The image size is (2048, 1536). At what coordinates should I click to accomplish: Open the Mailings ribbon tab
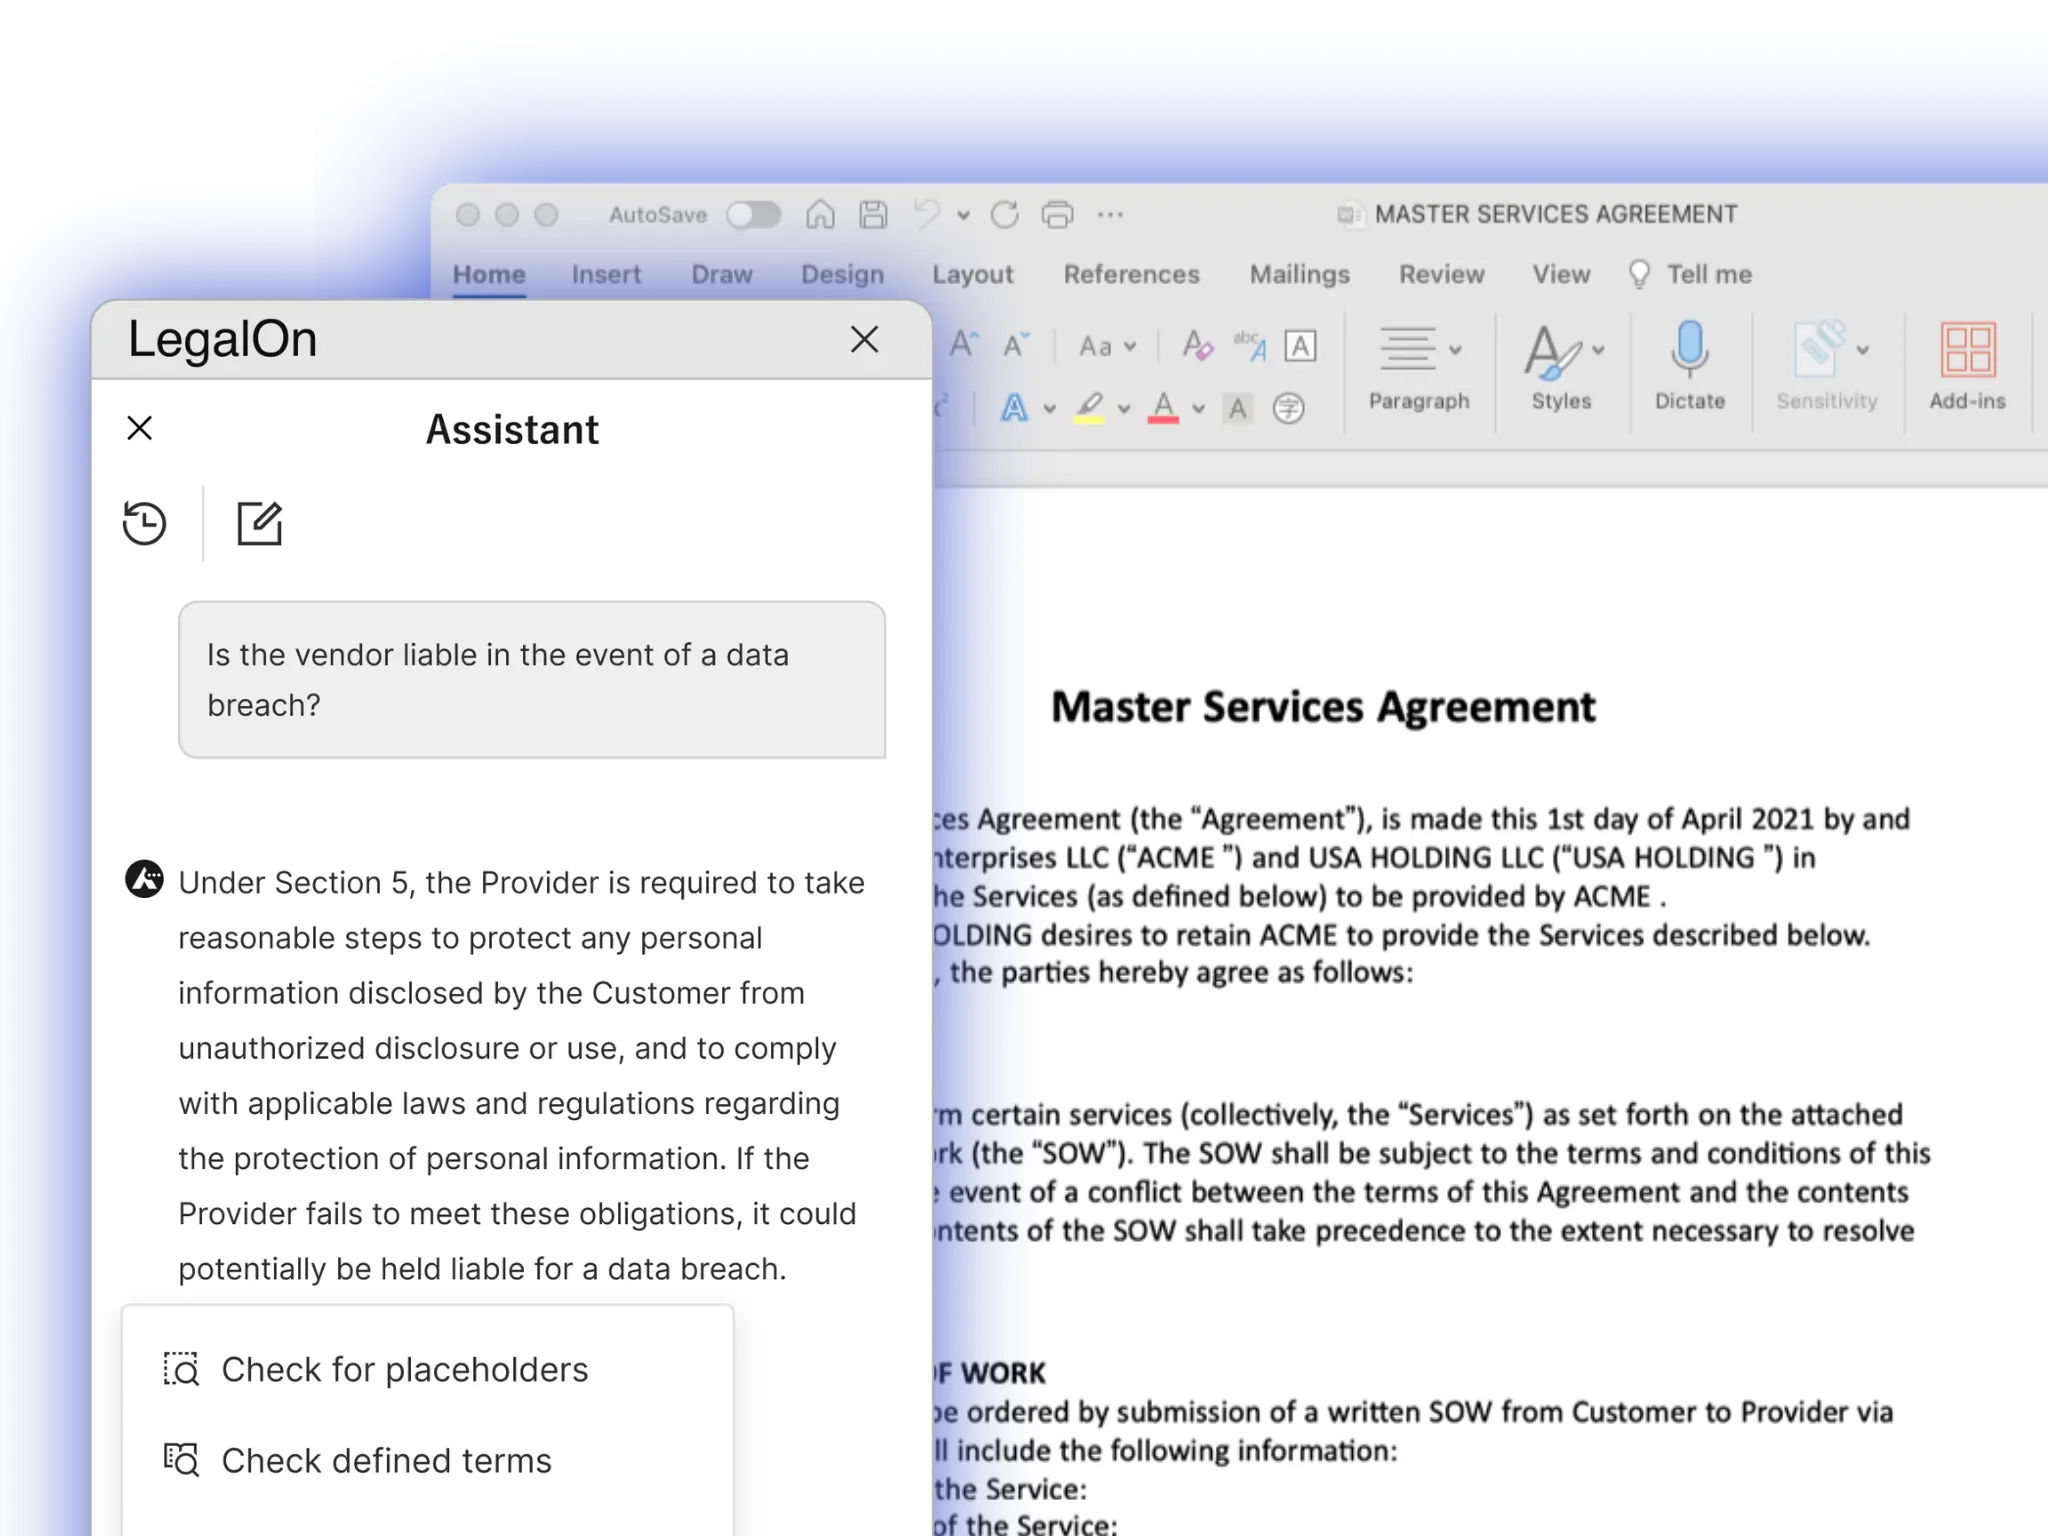[x=1299, y=274]
